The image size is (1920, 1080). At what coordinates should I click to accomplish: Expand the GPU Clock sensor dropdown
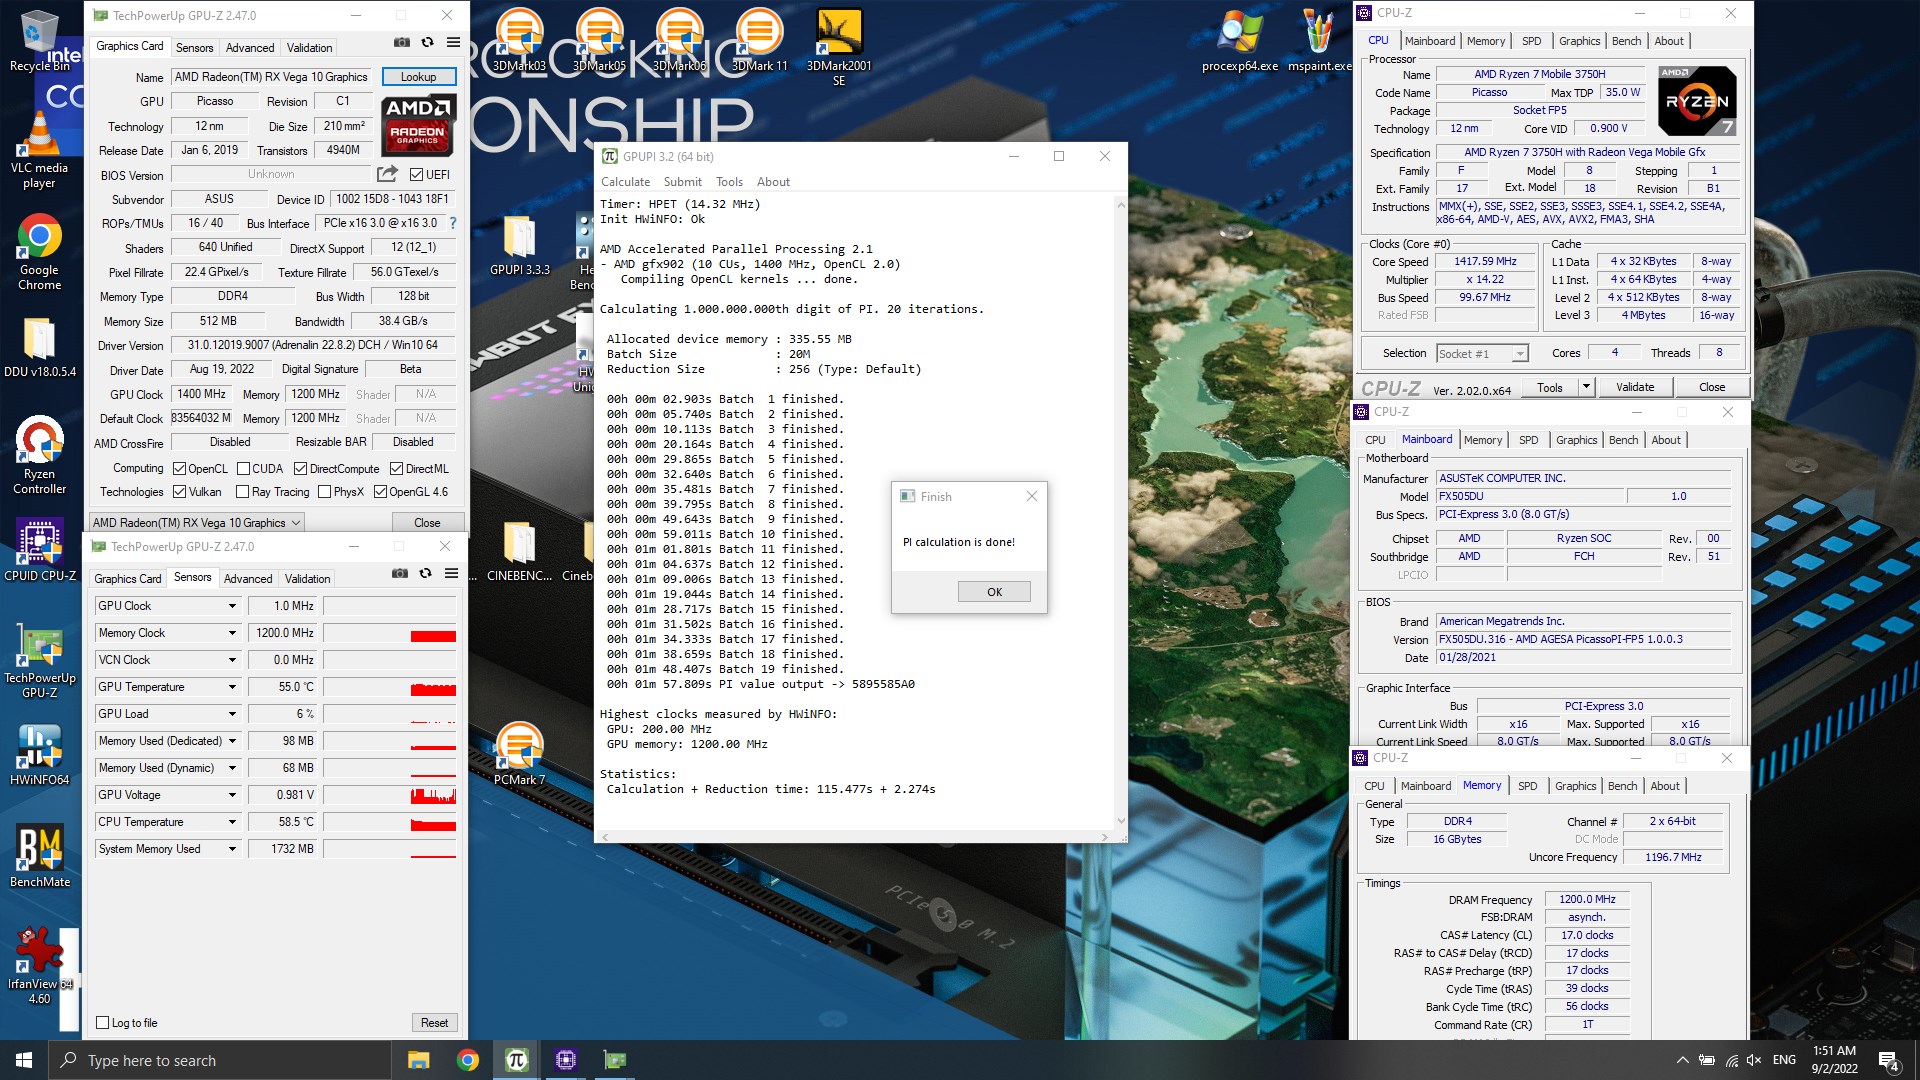[232, 606]
